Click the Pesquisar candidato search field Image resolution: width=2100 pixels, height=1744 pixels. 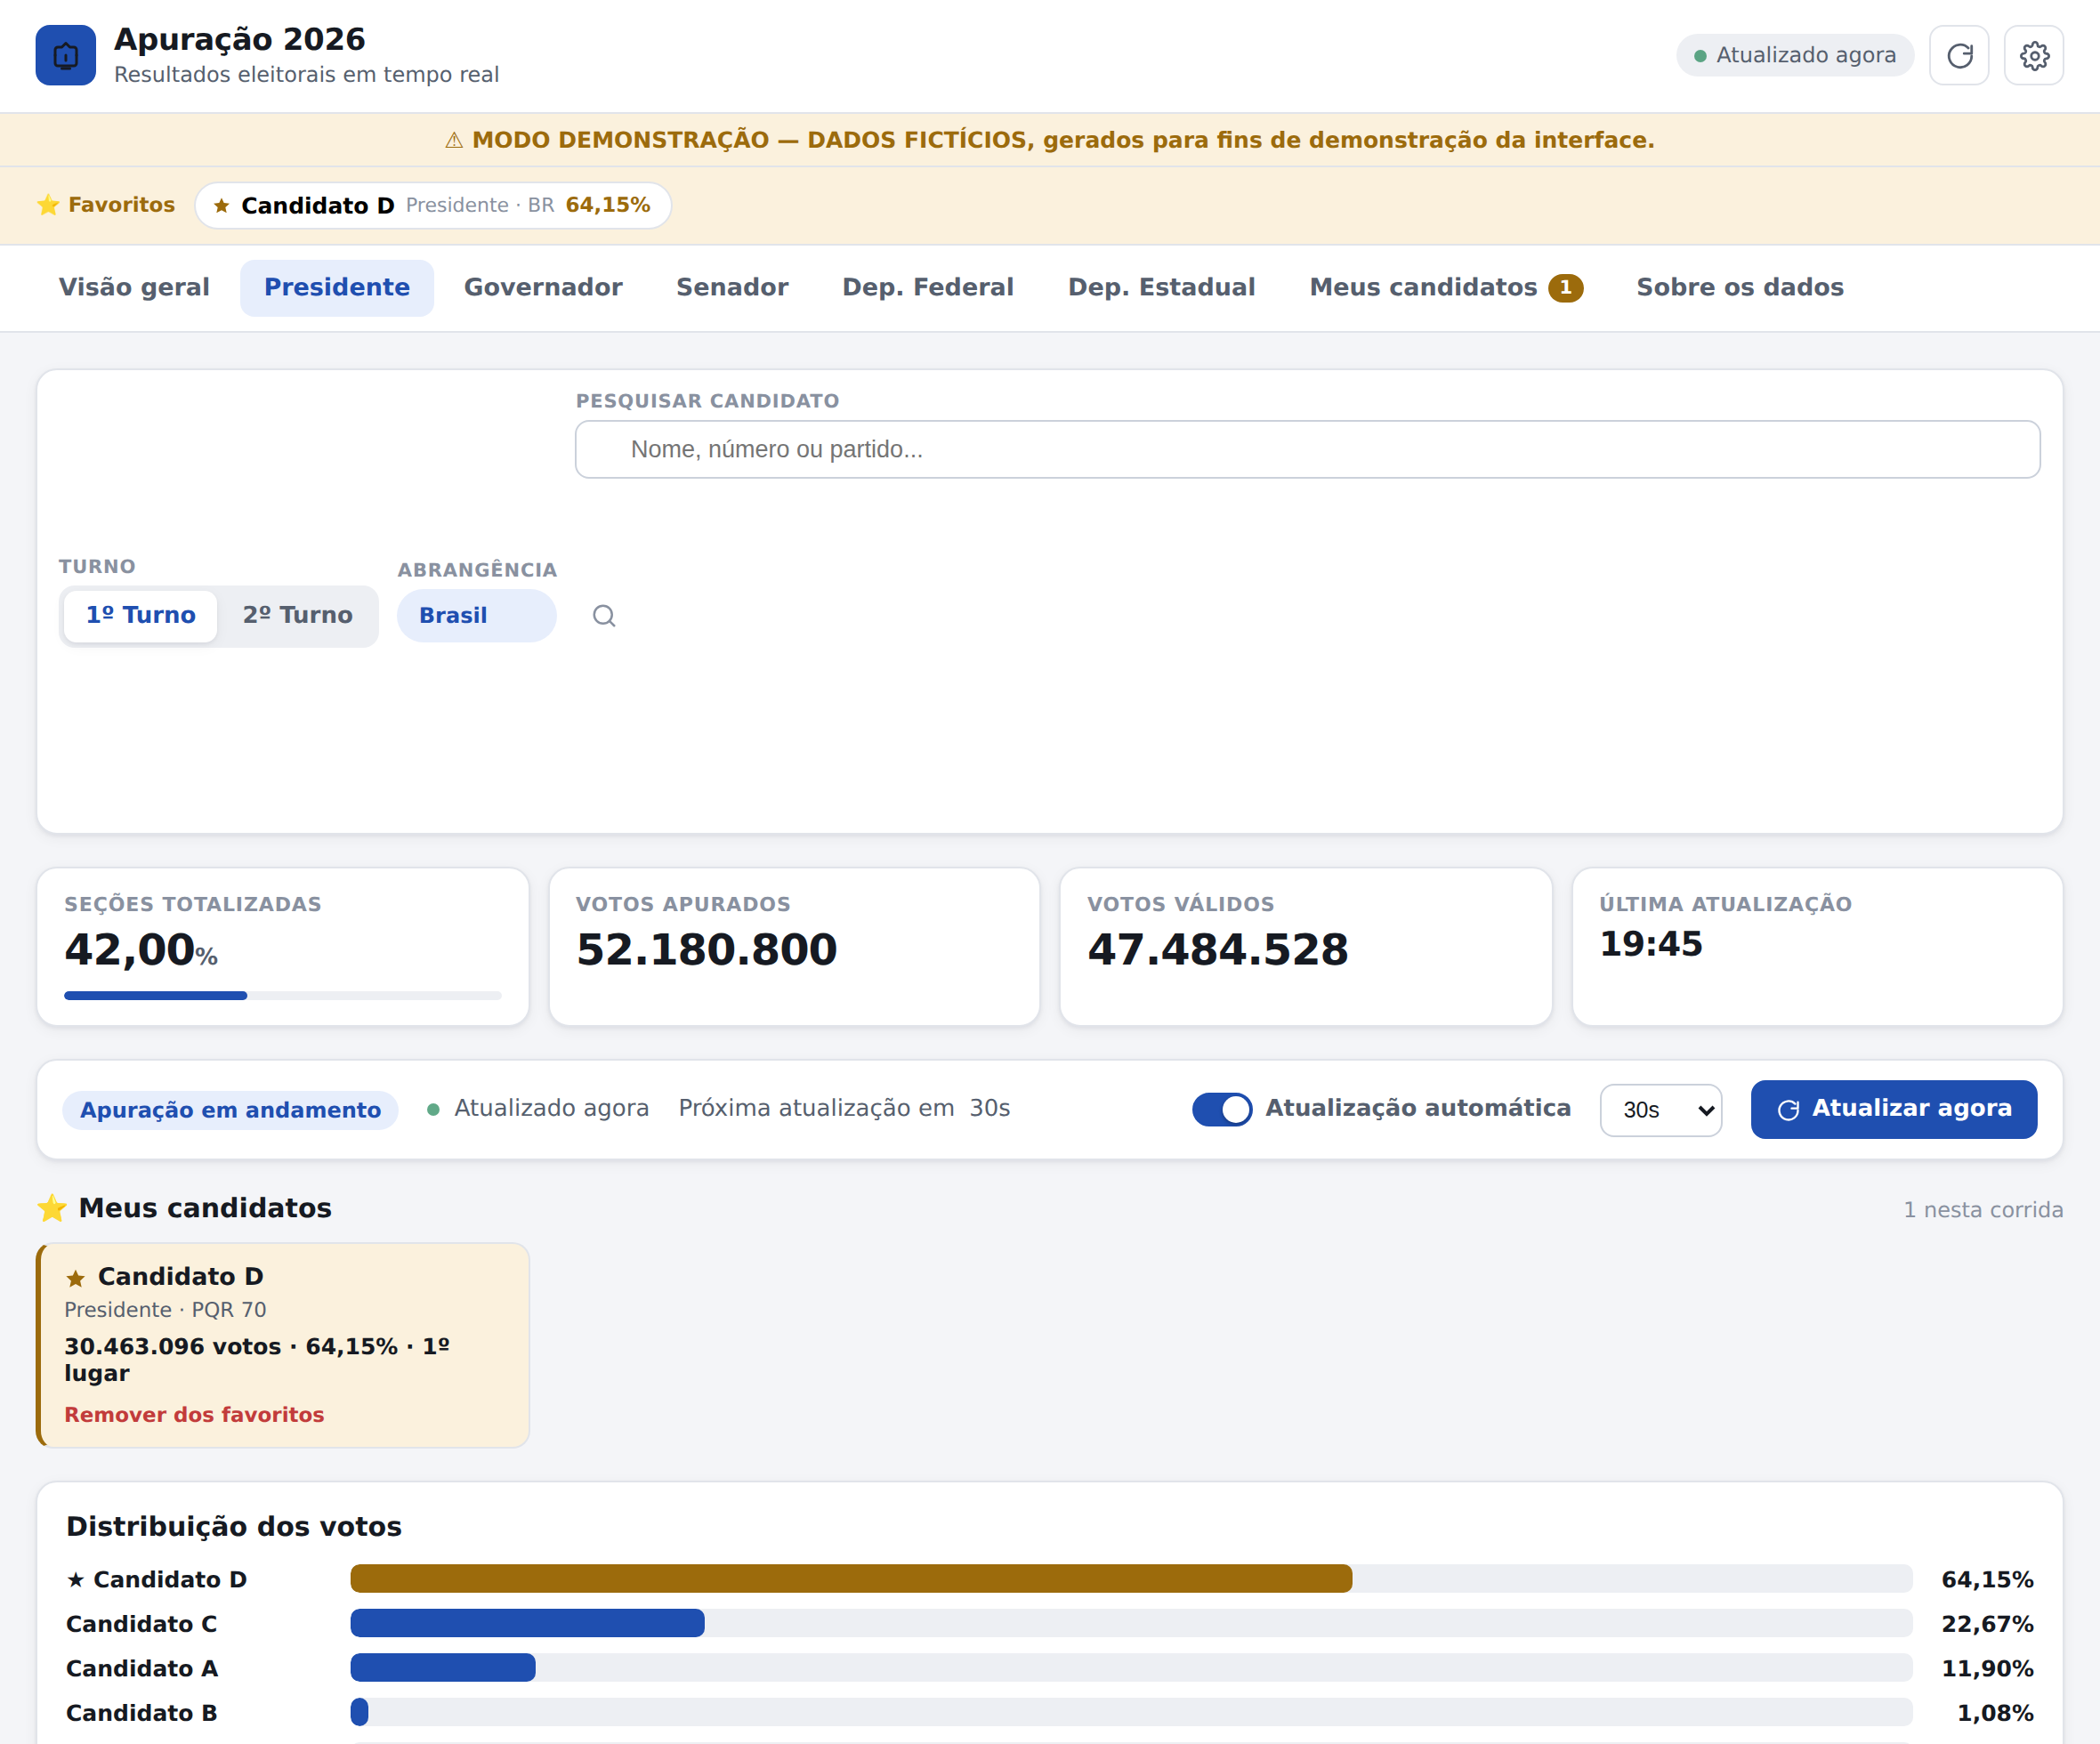1307,450
